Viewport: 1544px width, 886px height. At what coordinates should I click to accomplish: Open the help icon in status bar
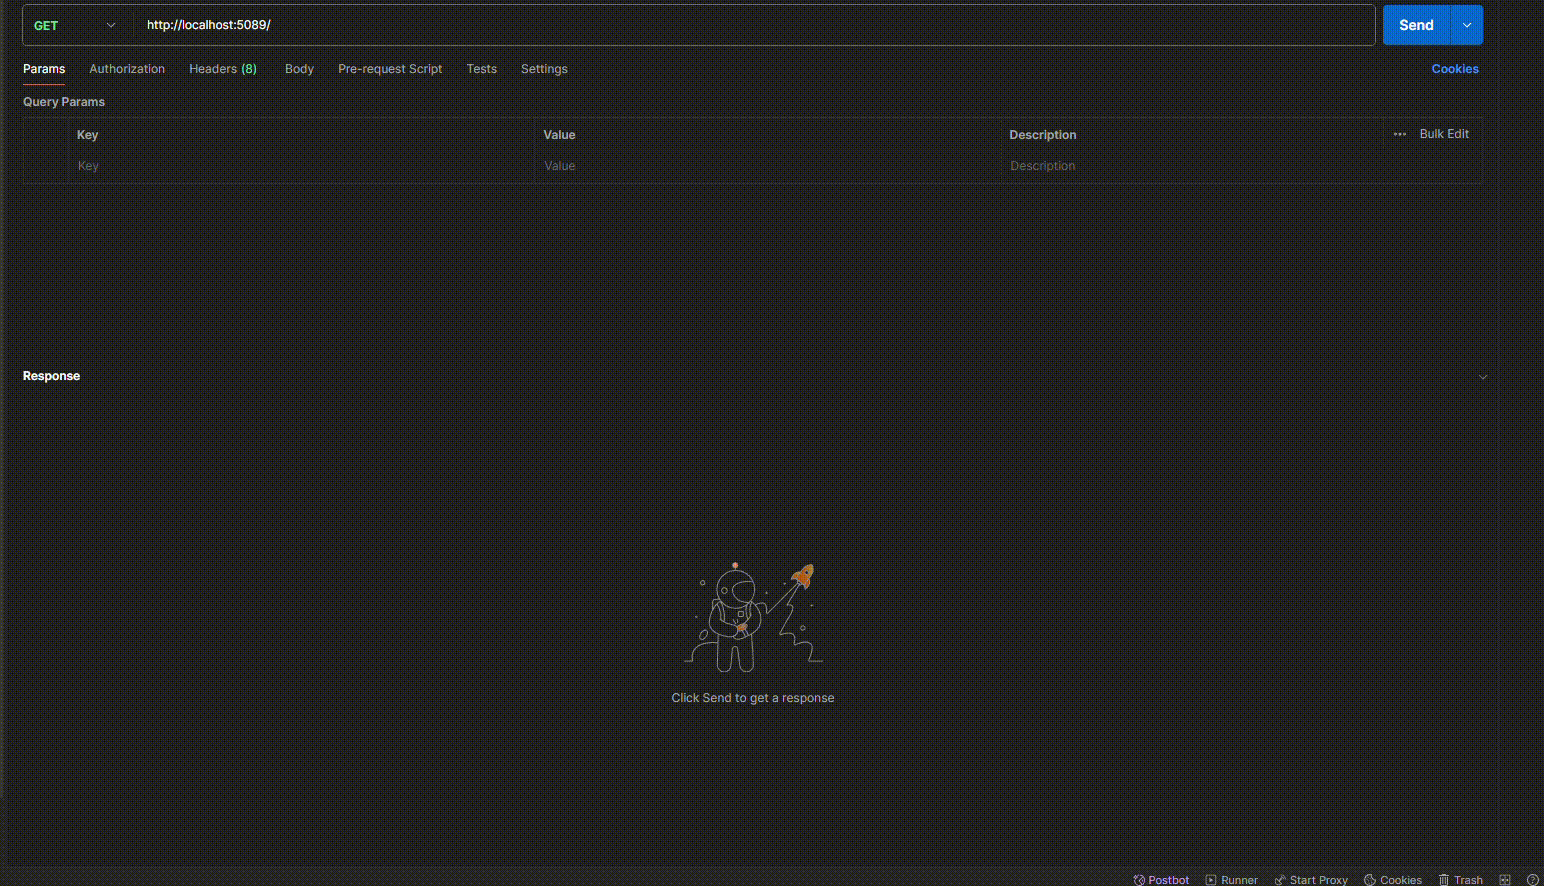coord(1532,880)
